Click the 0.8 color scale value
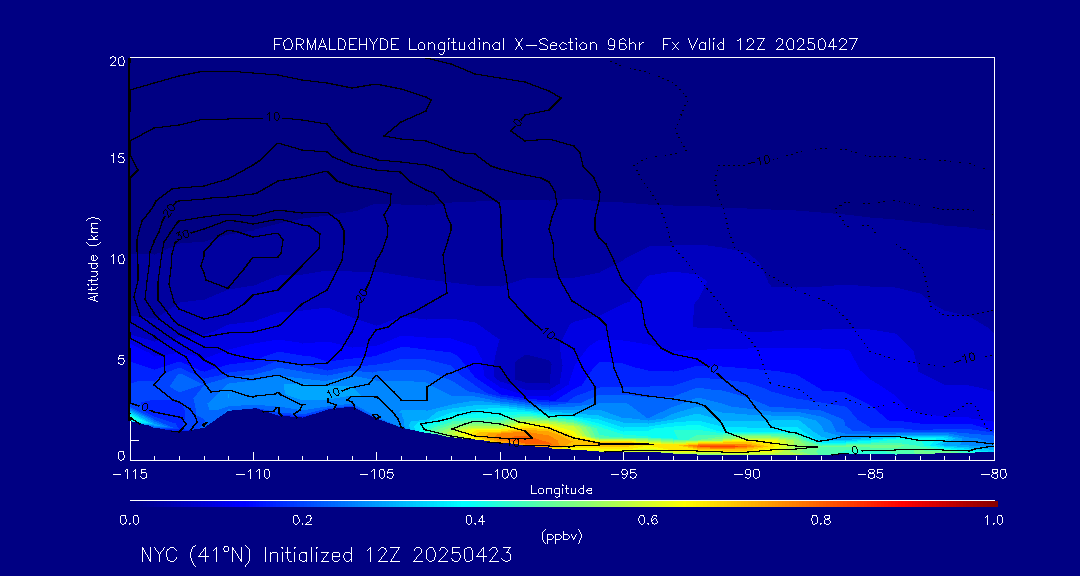 click(x=821, y=520)
